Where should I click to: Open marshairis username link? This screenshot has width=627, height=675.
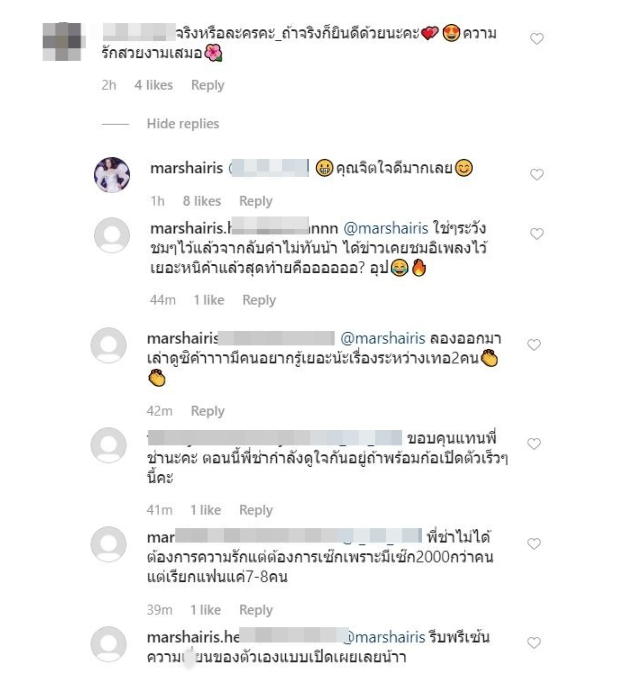coord(186,168)
